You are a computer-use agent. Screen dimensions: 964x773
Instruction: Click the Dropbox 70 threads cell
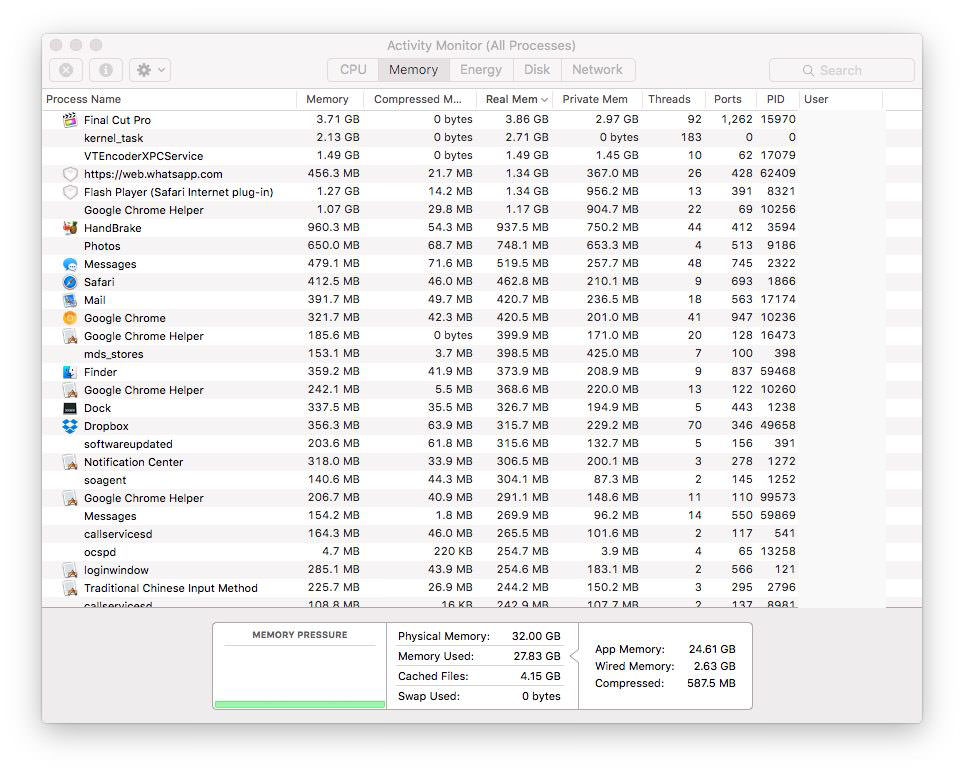click(x=695, y=426)
